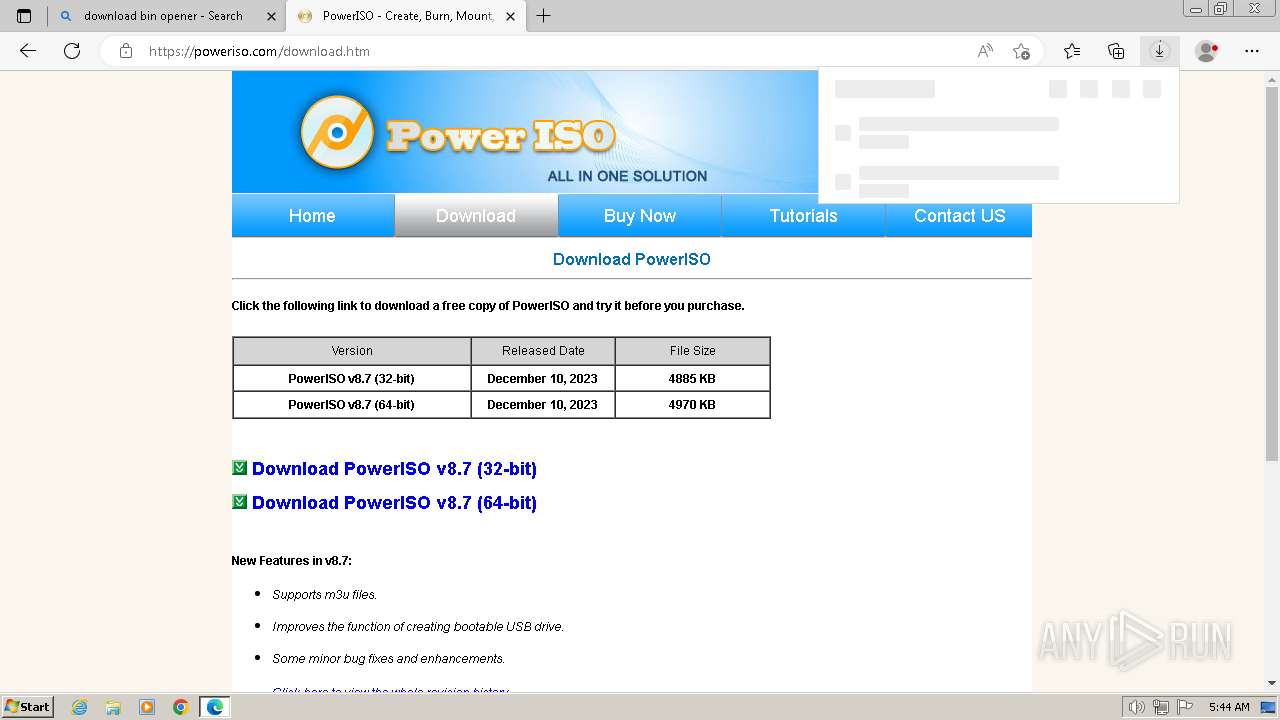This screenshot has width=1280, height=720.
Task: Open the Contact US navigation tab
Action: coord(959,216)
